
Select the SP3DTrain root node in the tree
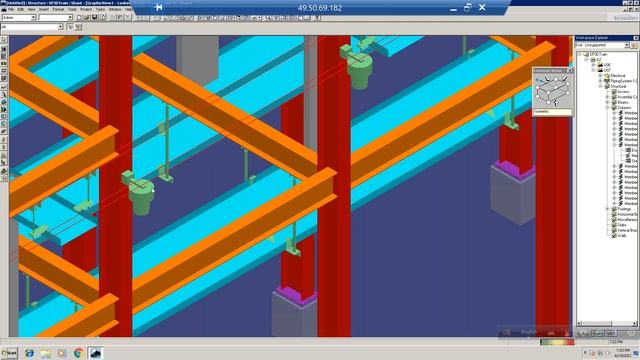coord(599,54)
